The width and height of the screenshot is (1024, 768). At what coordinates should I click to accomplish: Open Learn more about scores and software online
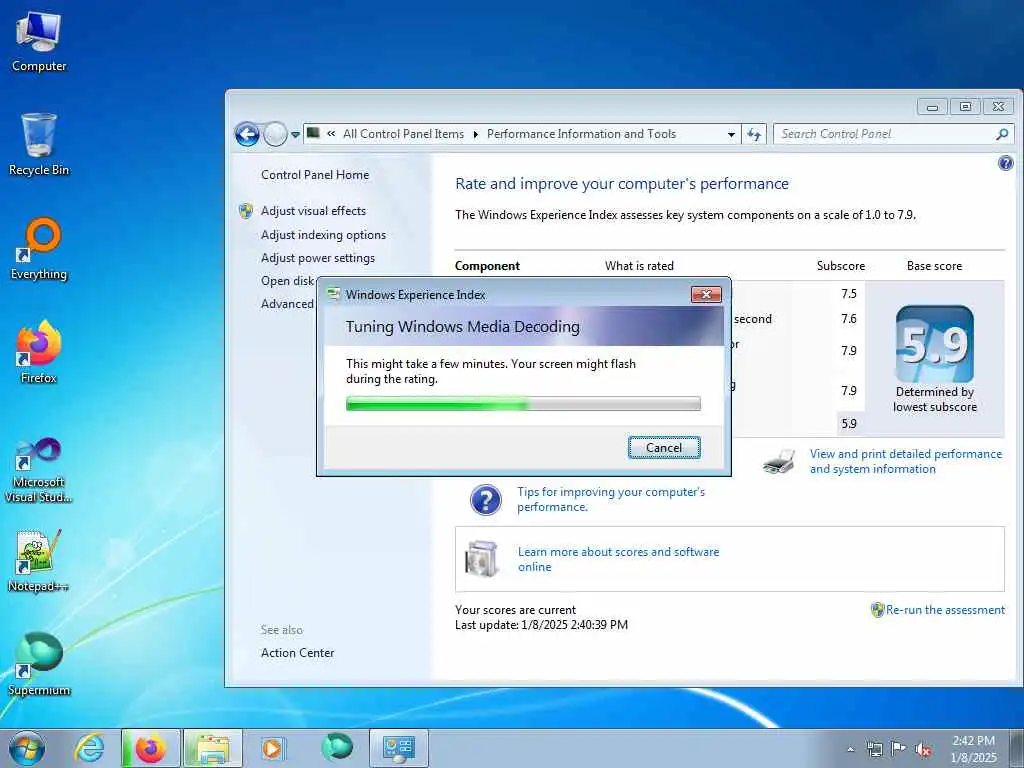[618, 560]
